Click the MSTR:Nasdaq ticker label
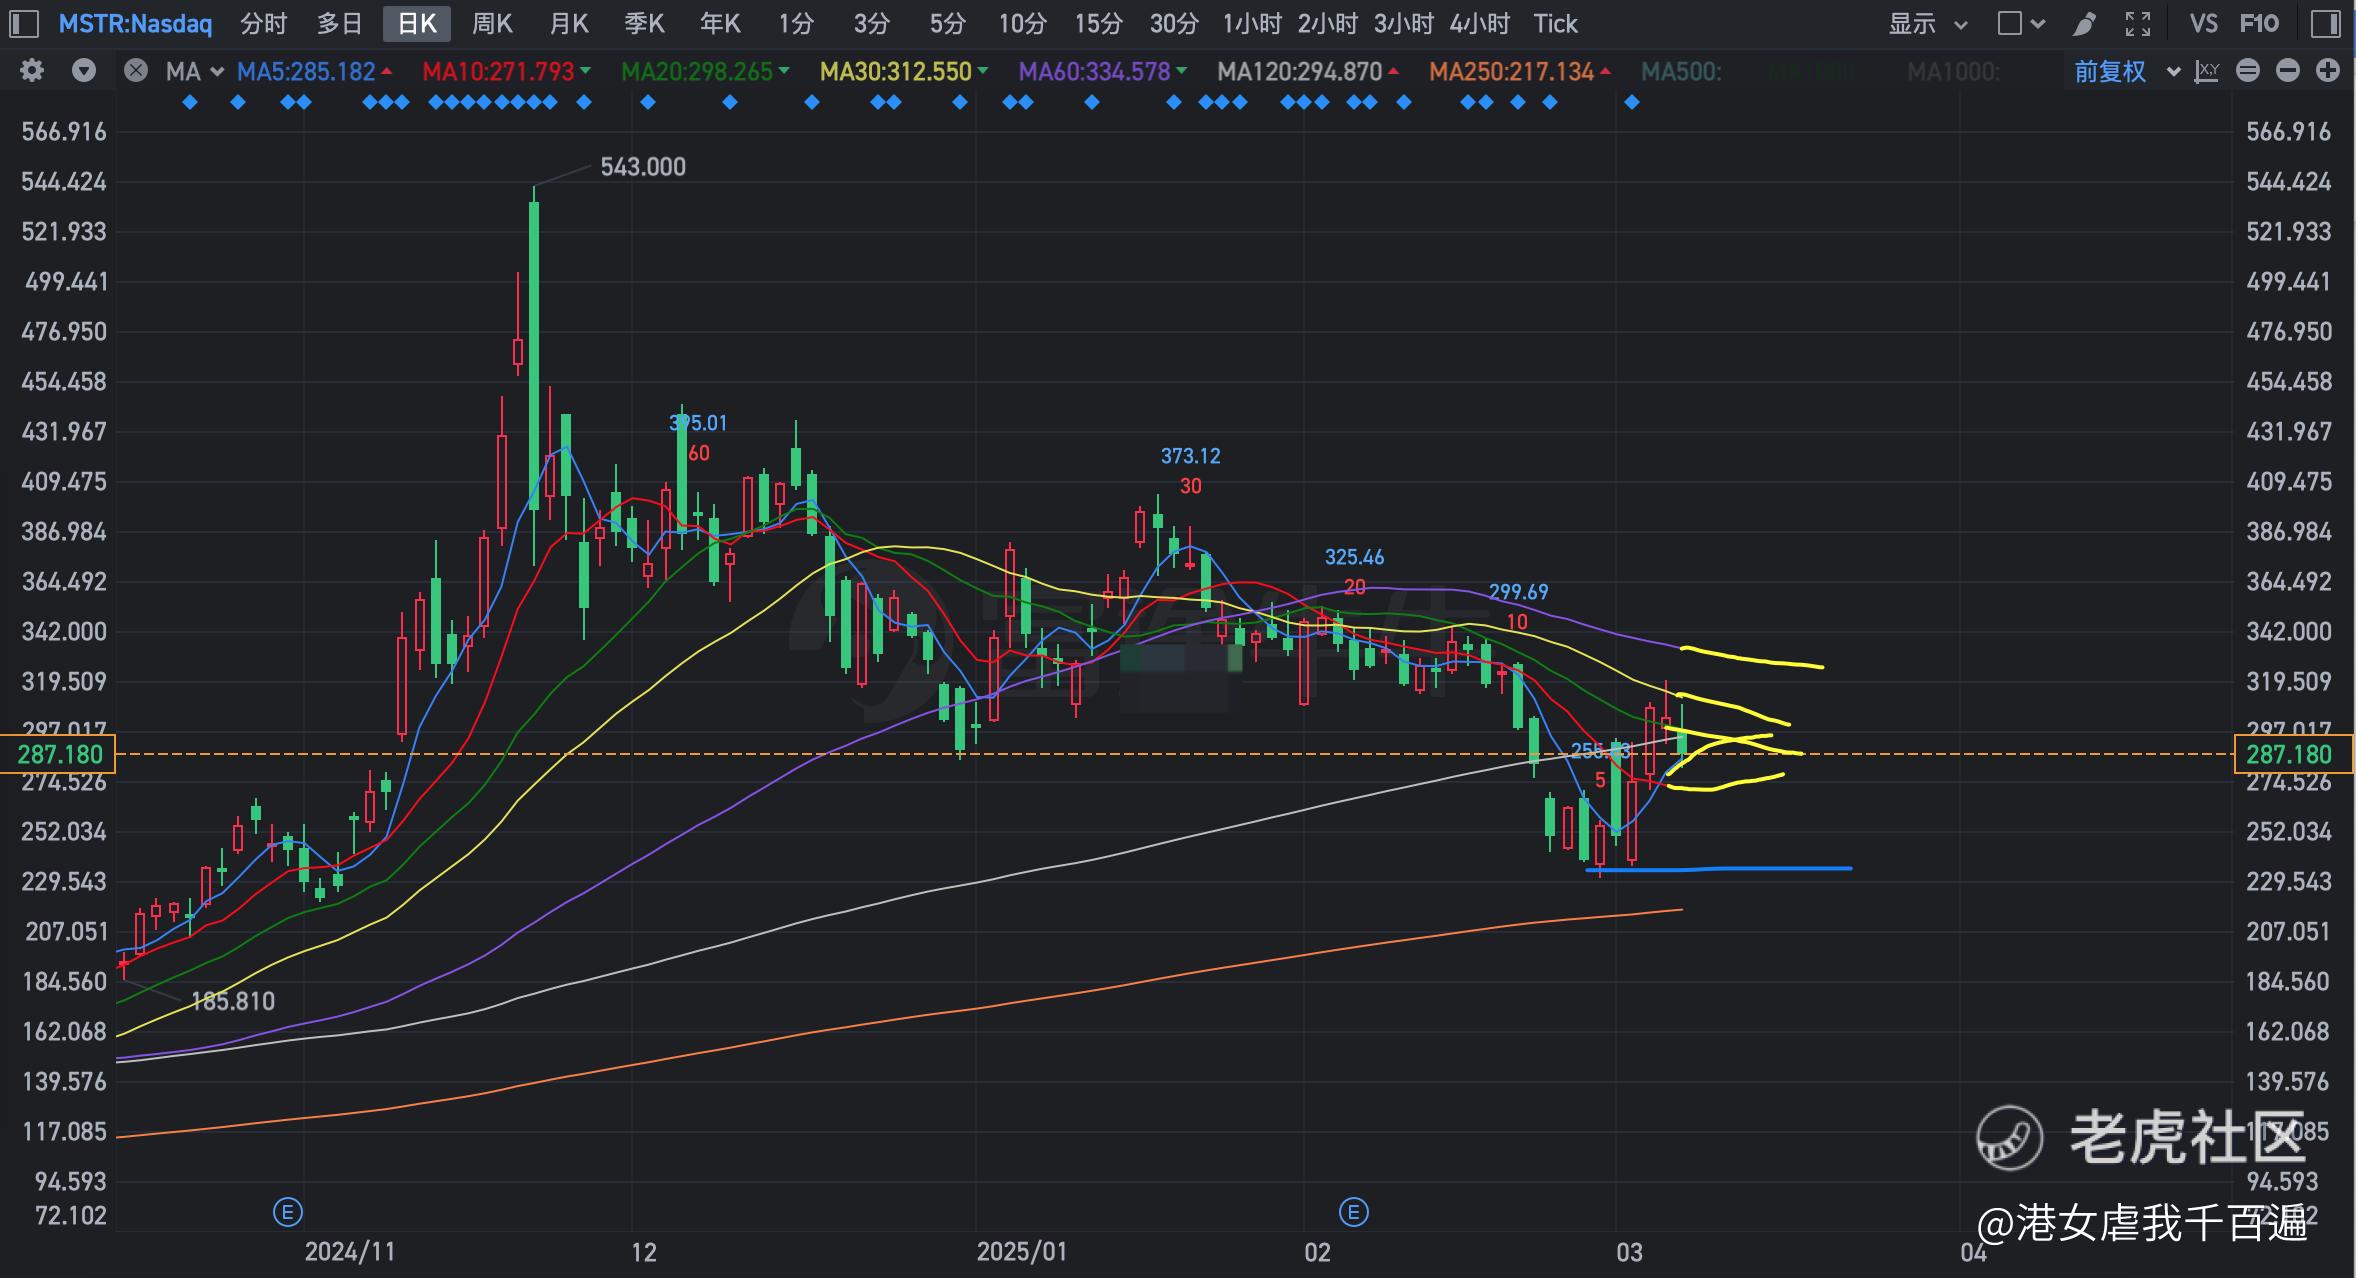The height and width of the screenshot is (1278, 2356). (135, 23)
